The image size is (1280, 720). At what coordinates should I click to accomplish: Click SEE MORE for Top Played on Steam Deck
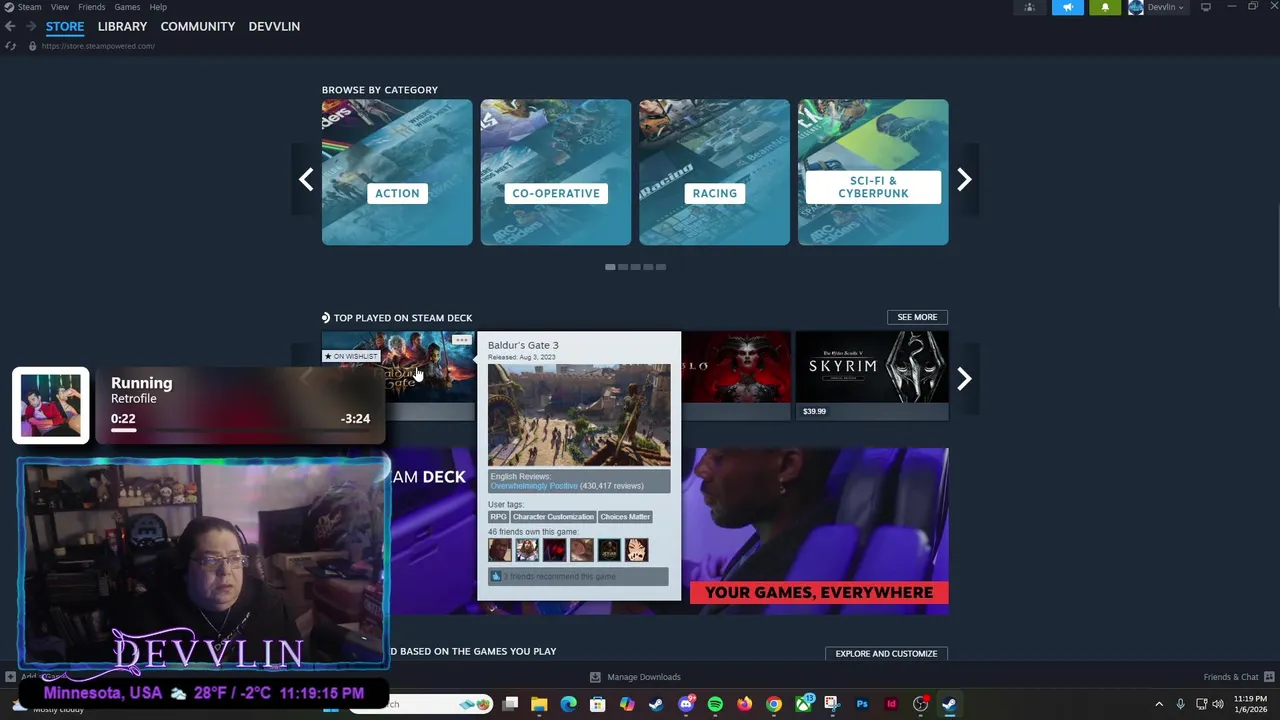(917, 317)
